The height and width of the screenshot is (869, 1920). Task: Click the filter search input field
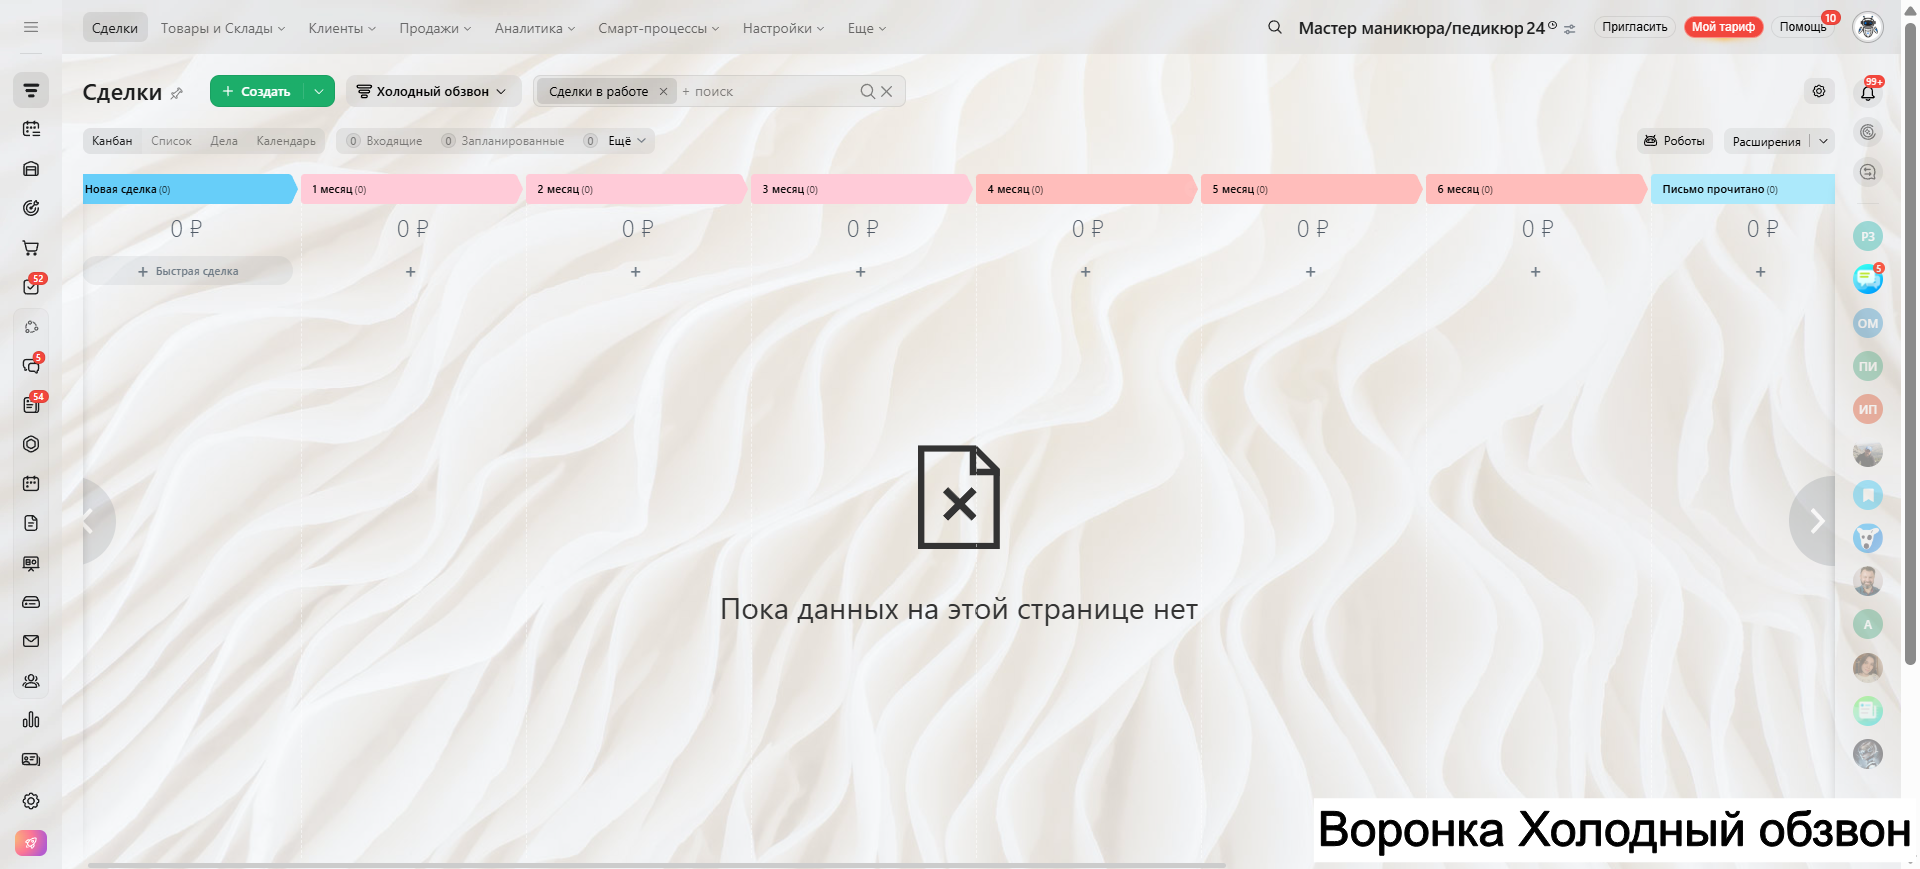click(767, 91)
